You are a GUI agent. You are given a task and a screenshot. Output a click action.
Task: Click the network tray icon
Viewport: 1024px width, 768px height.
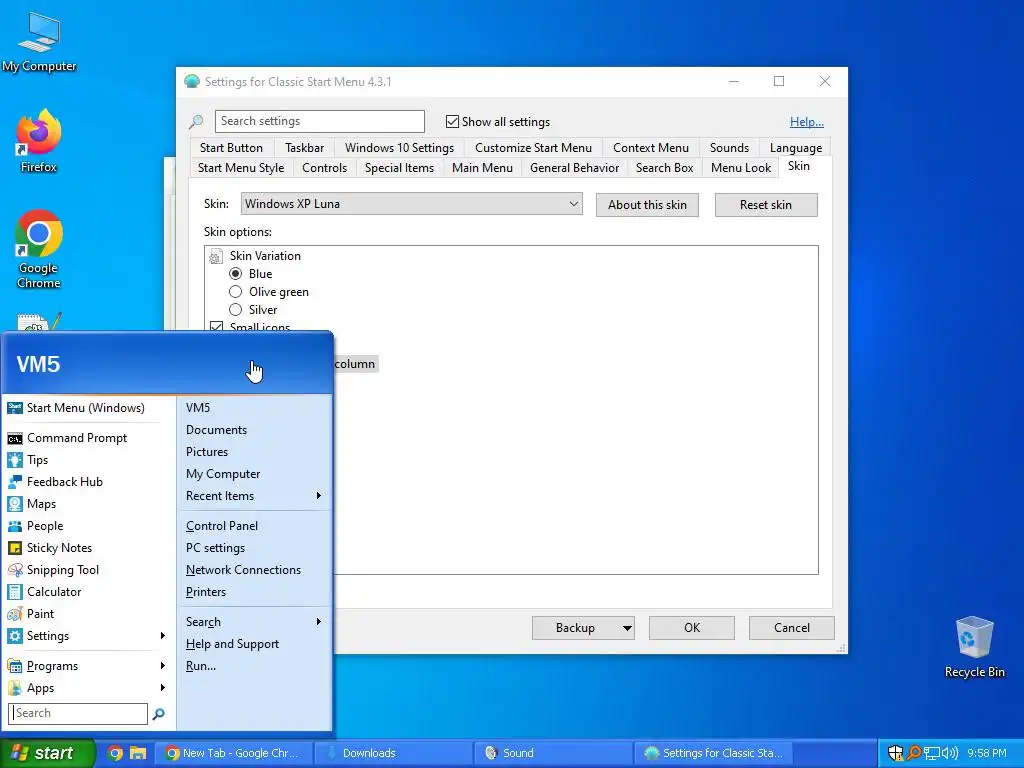(x=932, y=753)
